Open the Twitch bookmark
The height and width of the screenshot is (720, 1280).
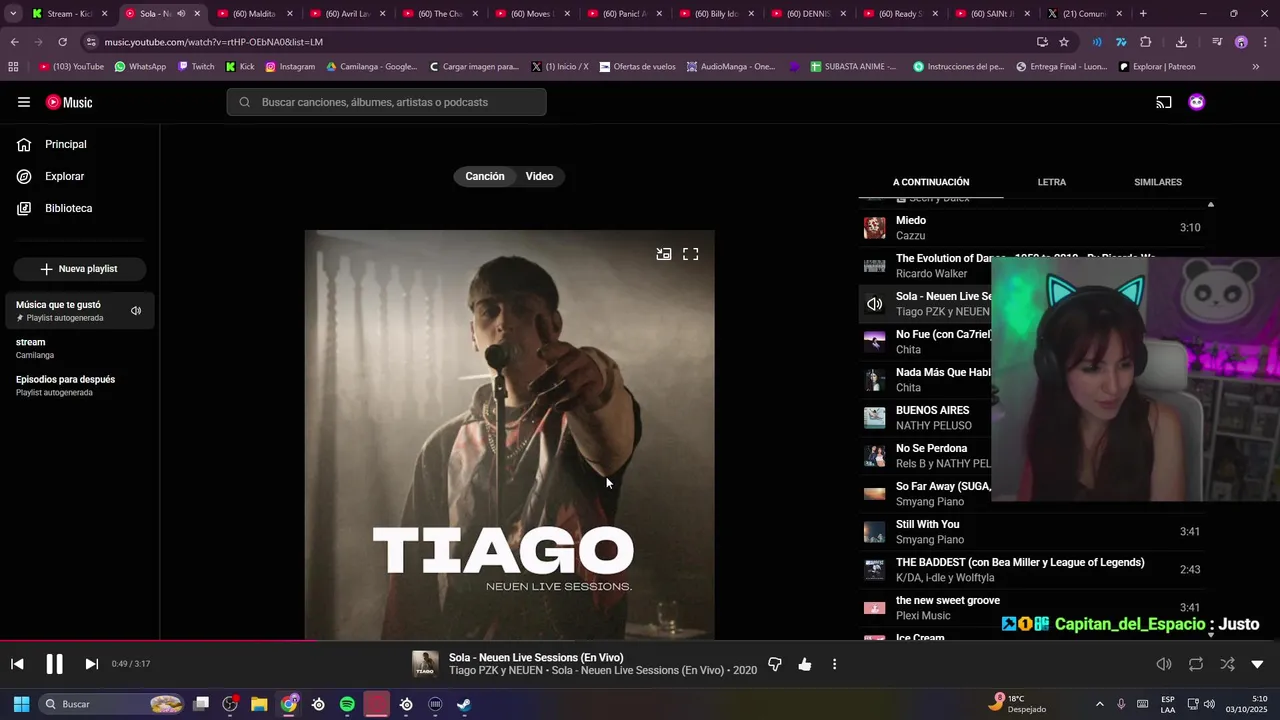pyautogui.click(x=196, y=67)
